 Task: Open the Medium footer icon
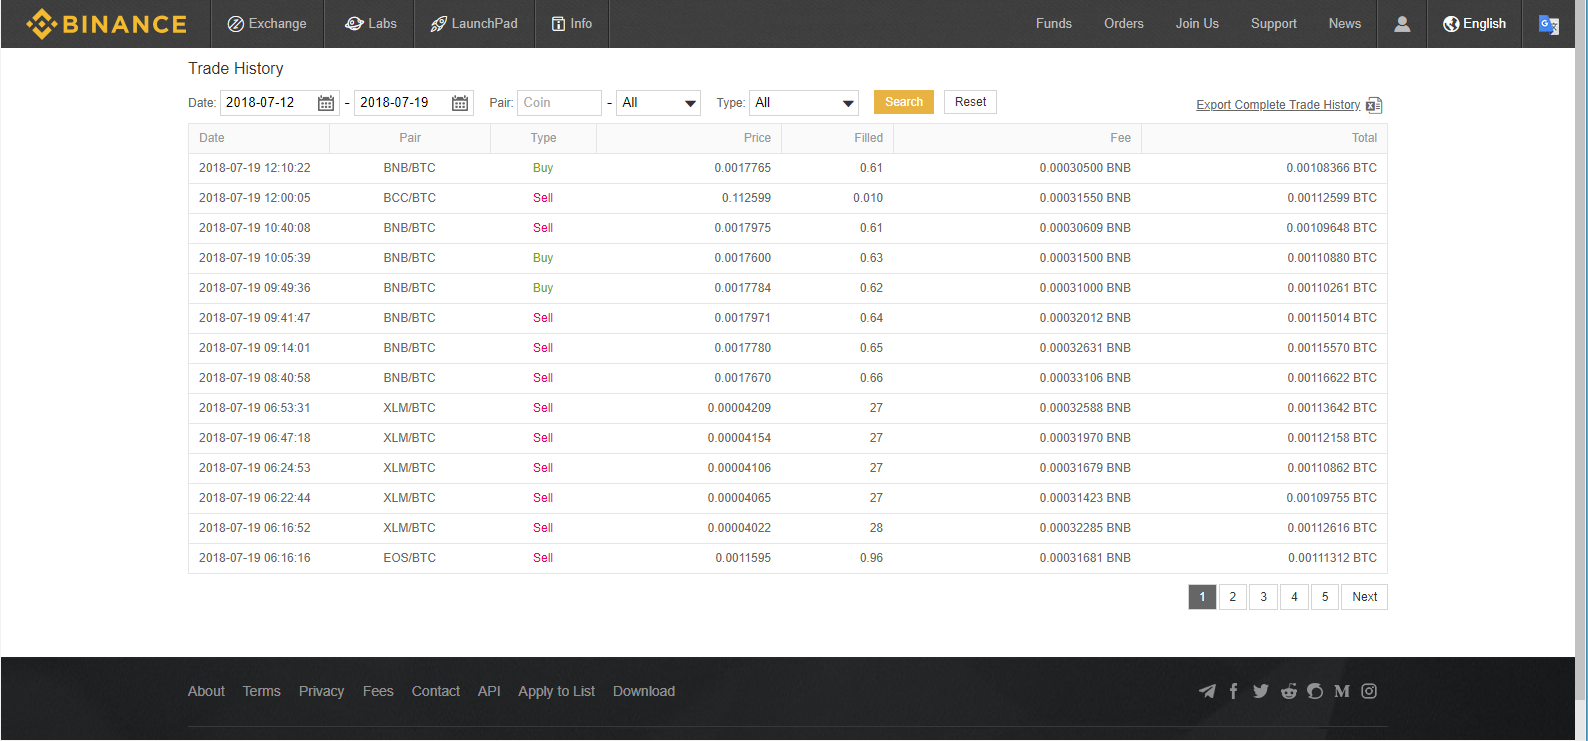pyautogui.click(x=1342, y=691)
